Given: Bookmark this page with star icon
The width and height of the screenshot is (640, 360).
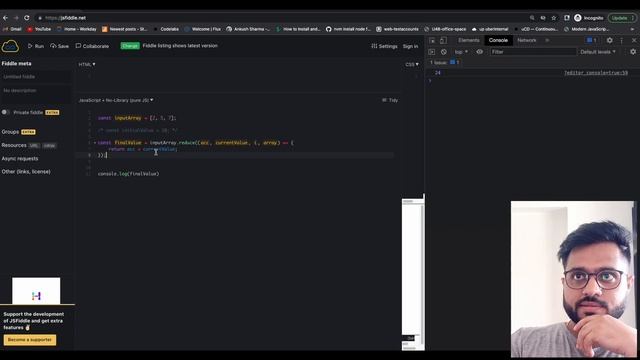Looking at the screenshot, I should (x=554, y=18).
